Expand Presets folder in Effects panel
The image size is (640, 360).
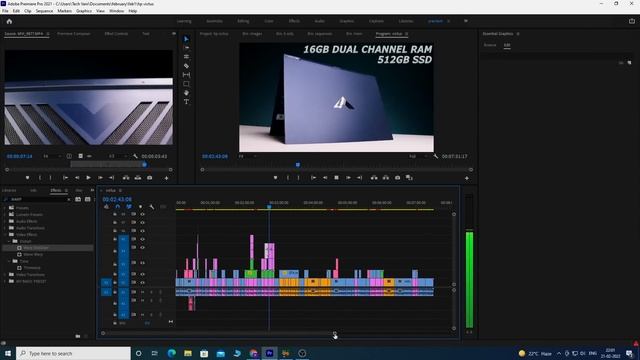coord(5,208)
